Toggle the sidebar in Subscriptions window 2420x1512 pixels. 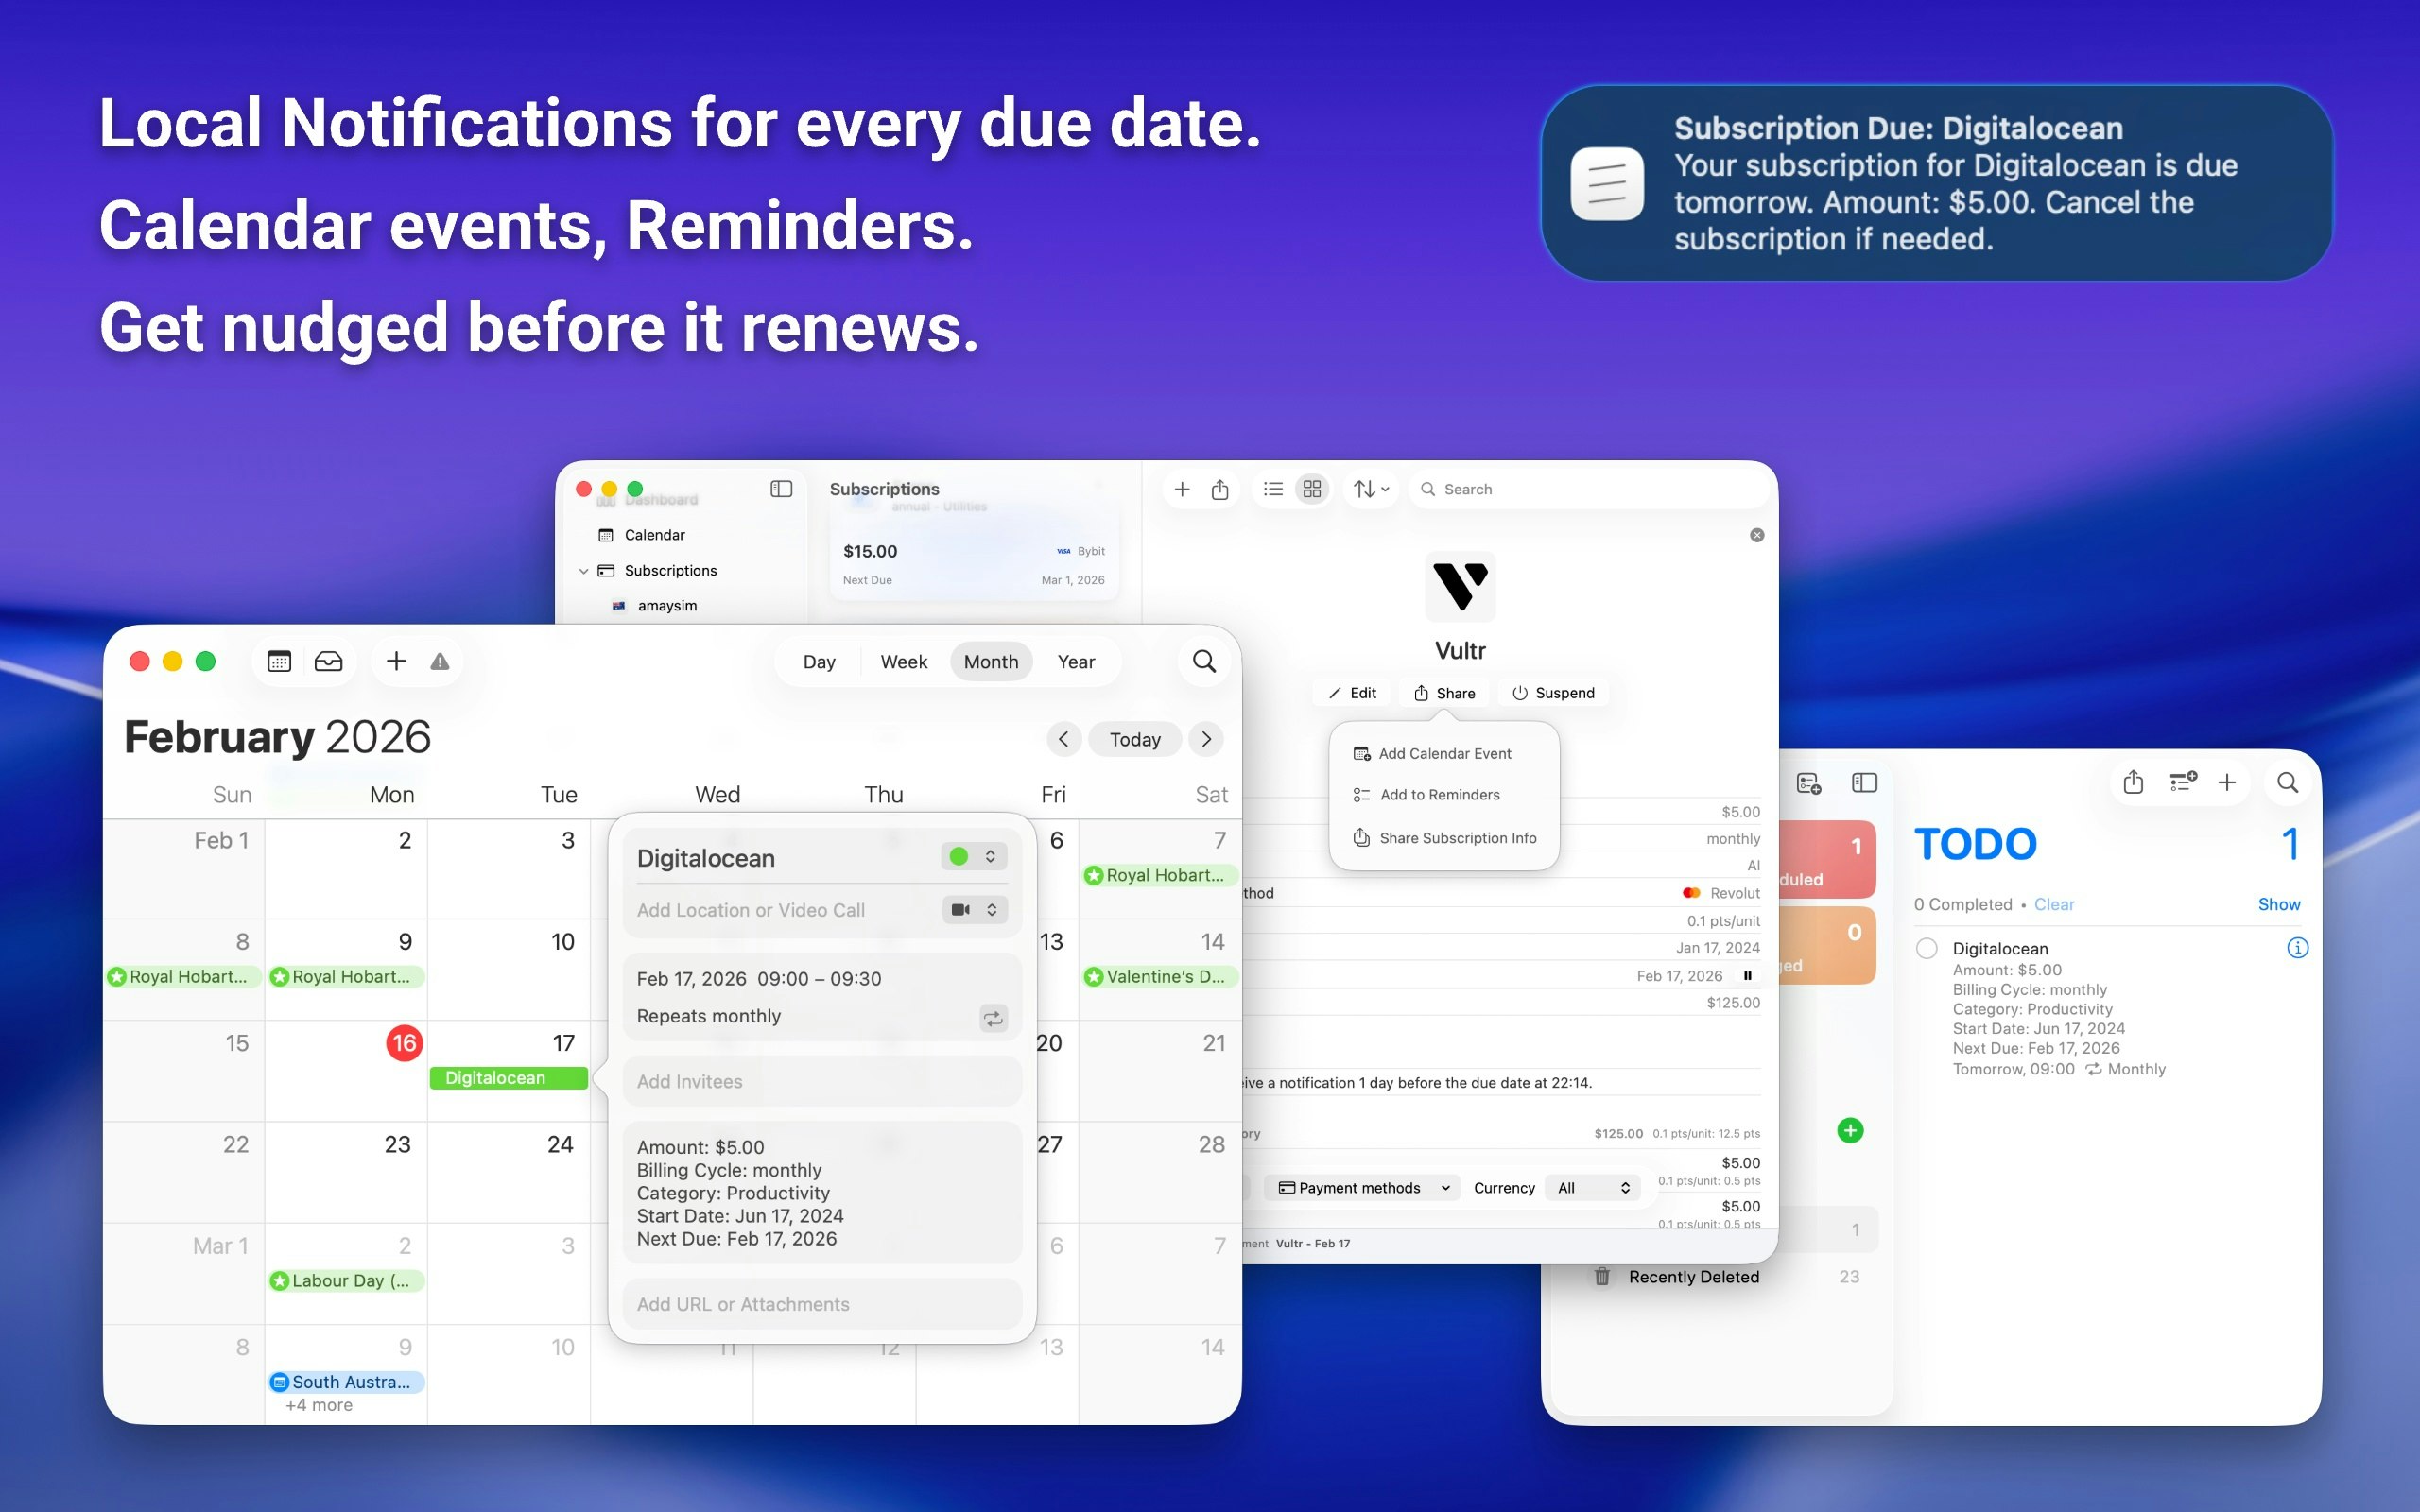point(781,489)
